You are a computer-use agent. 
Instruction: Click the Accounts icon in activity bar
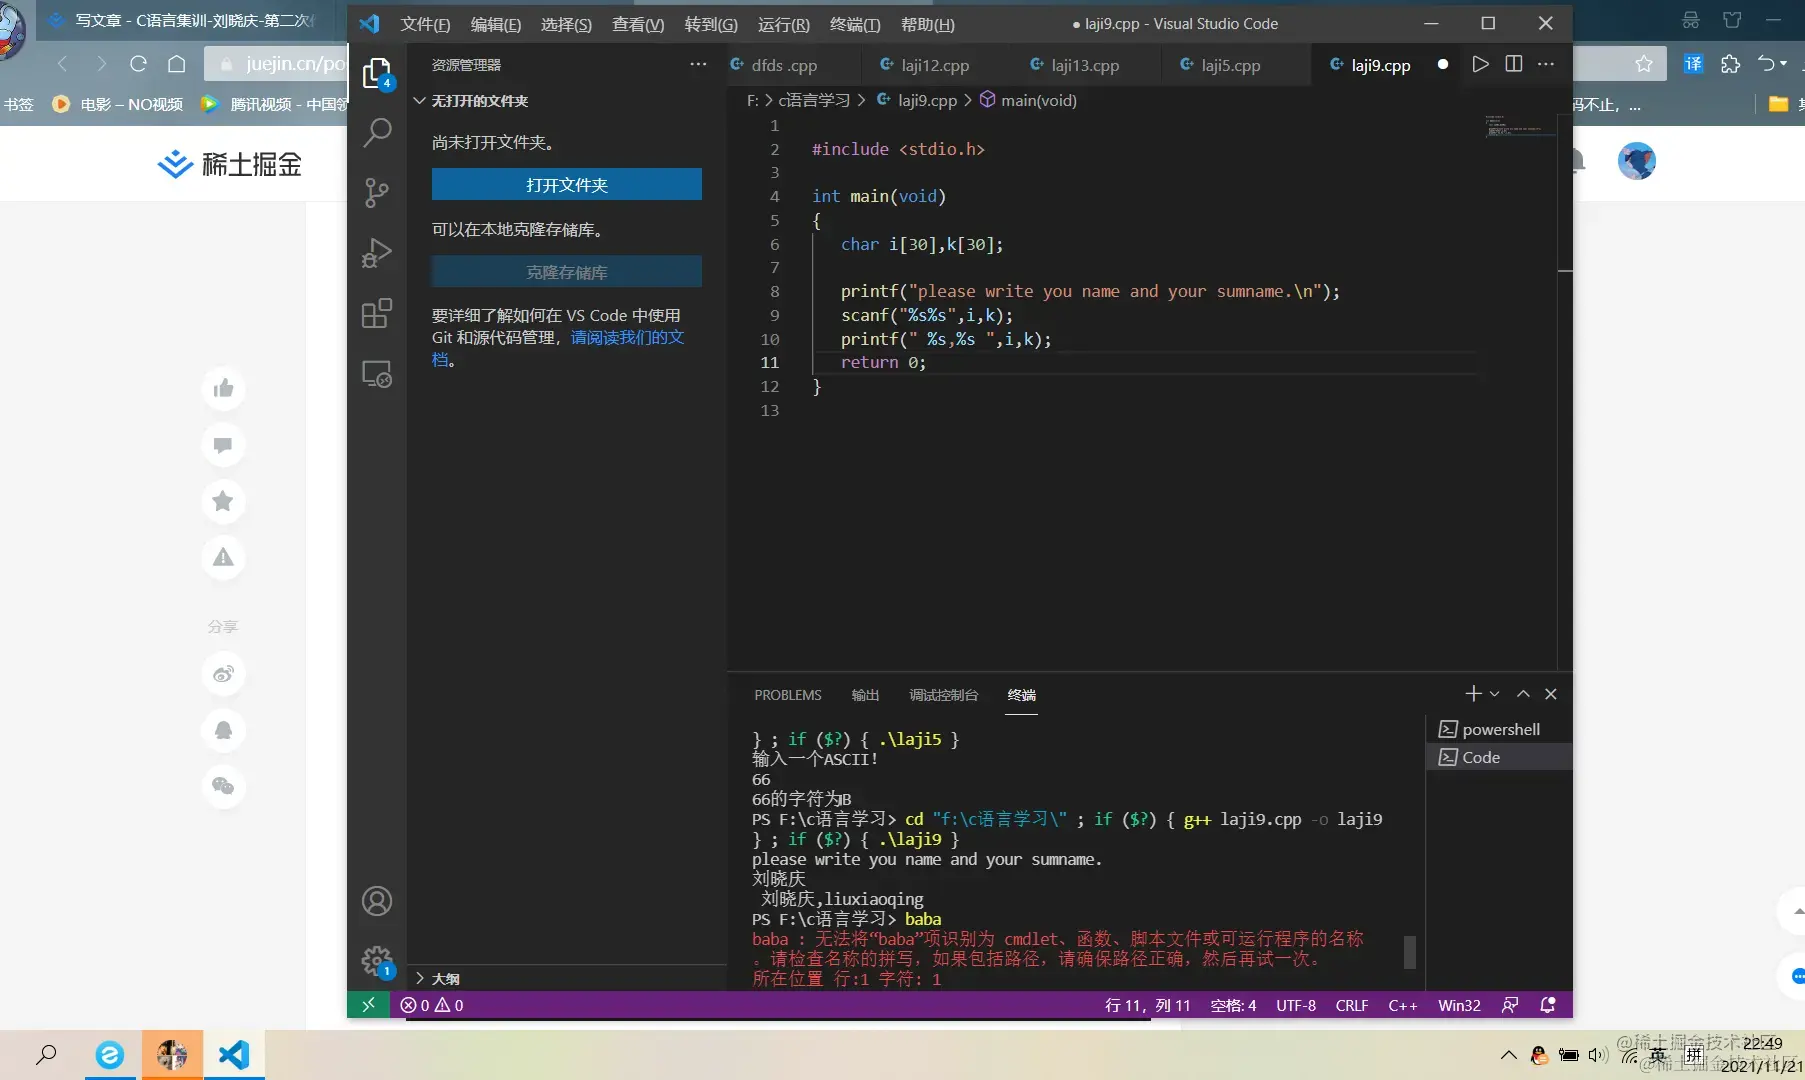(377, 901)
